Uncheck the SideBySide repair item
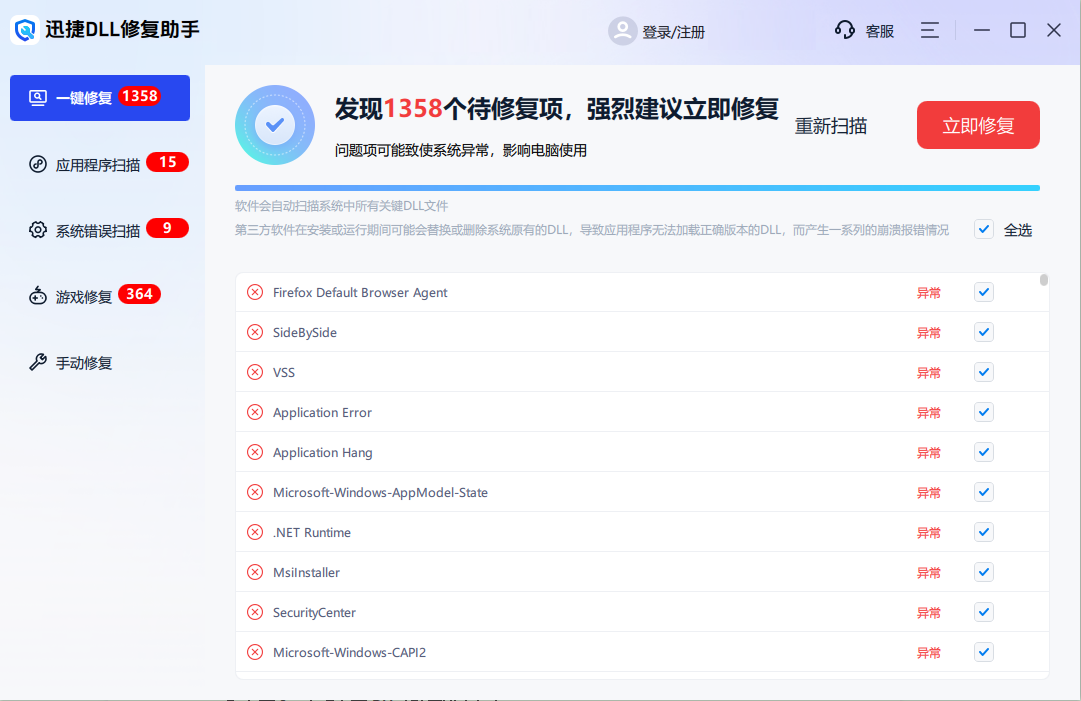The height and width of the screenshot is (701, 1081). click(x=983, y=332)
